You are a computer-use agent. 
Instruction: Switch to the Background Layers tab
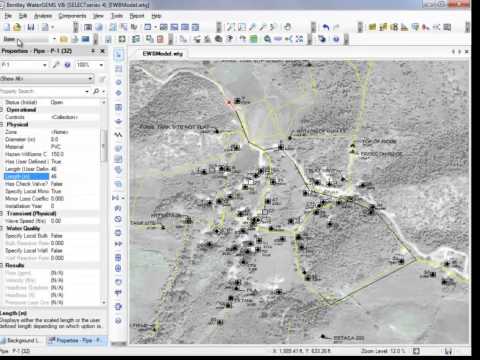coord(22,340)
